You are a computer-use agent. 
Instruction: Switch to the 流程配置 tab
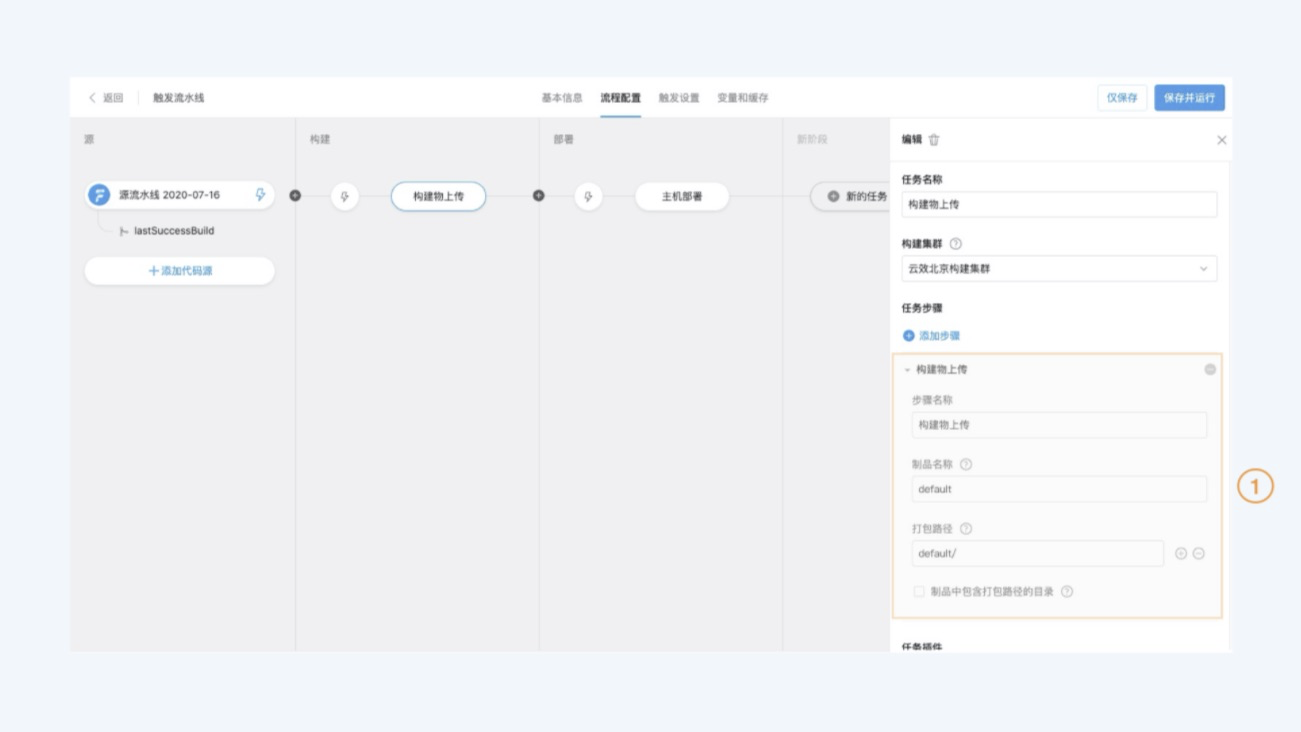(620, 98)
